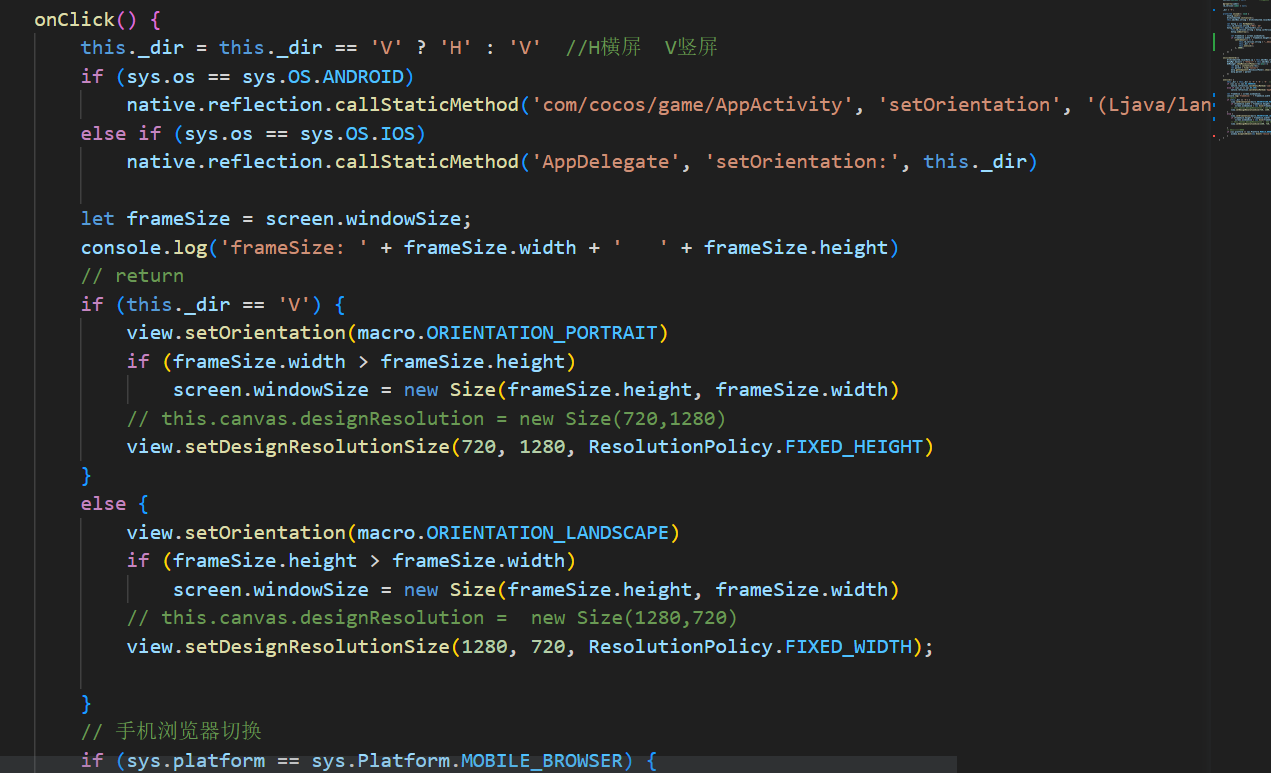The image size is (1271, 773).
Task: Click the H横屏 V竖屏 comment
Action: [x=642, y=47]
